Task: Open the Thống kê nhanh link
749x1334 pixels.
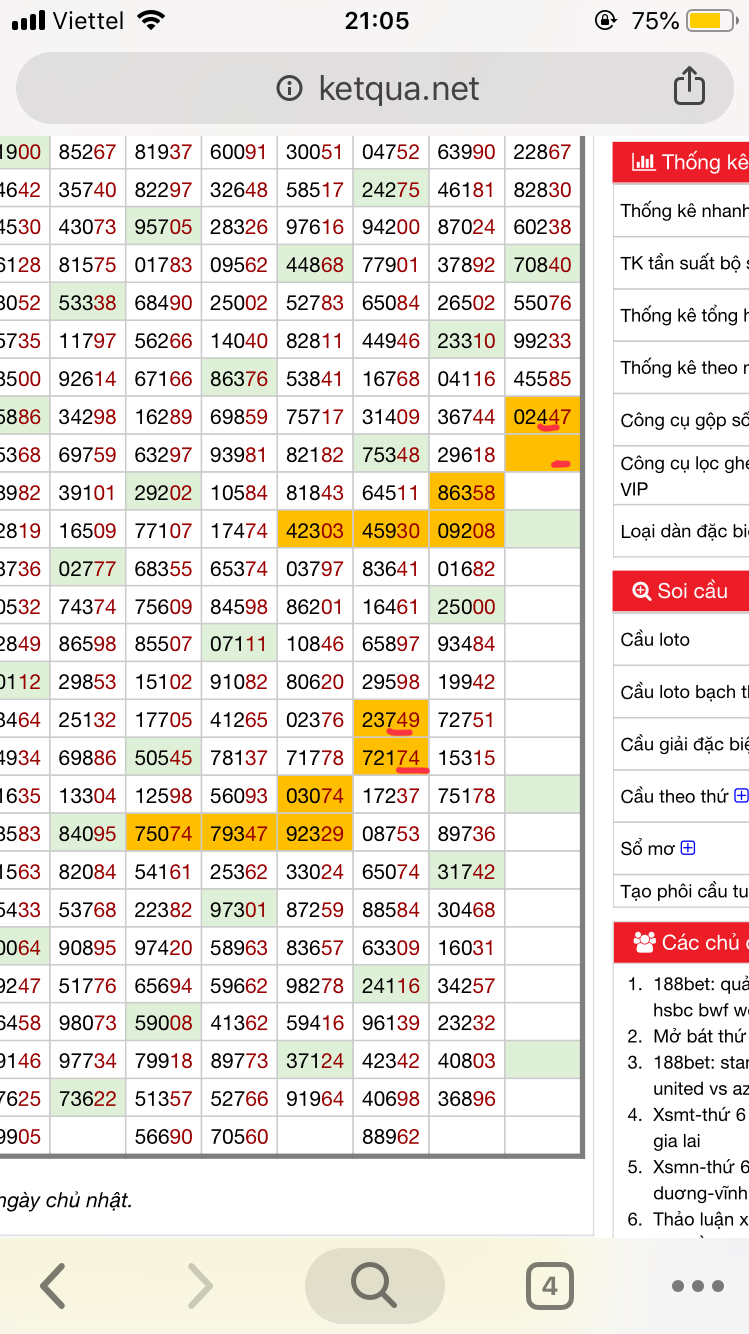Action: click(x=684, y=210)
